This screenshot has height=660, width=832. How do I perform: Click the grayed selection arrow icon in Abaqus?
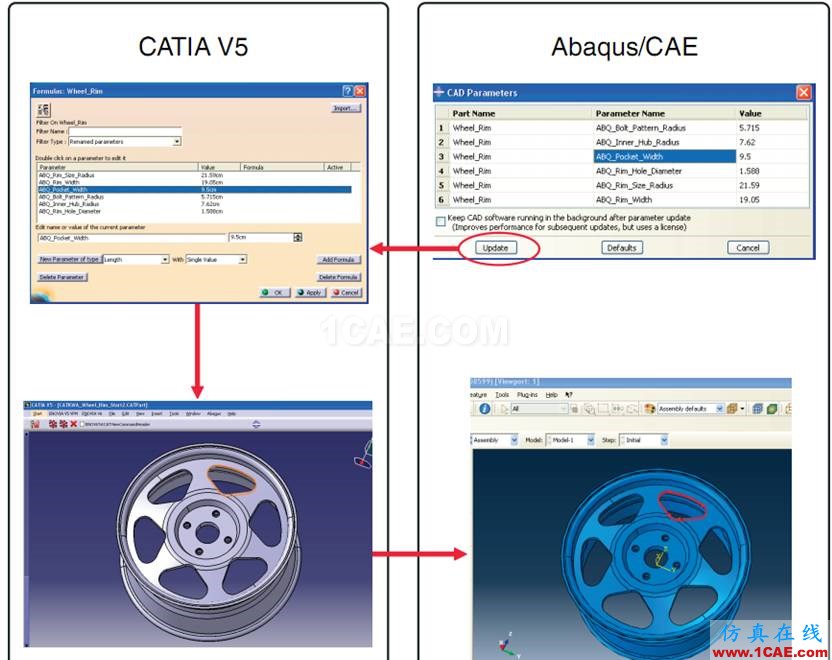click(x=504, y=409)
